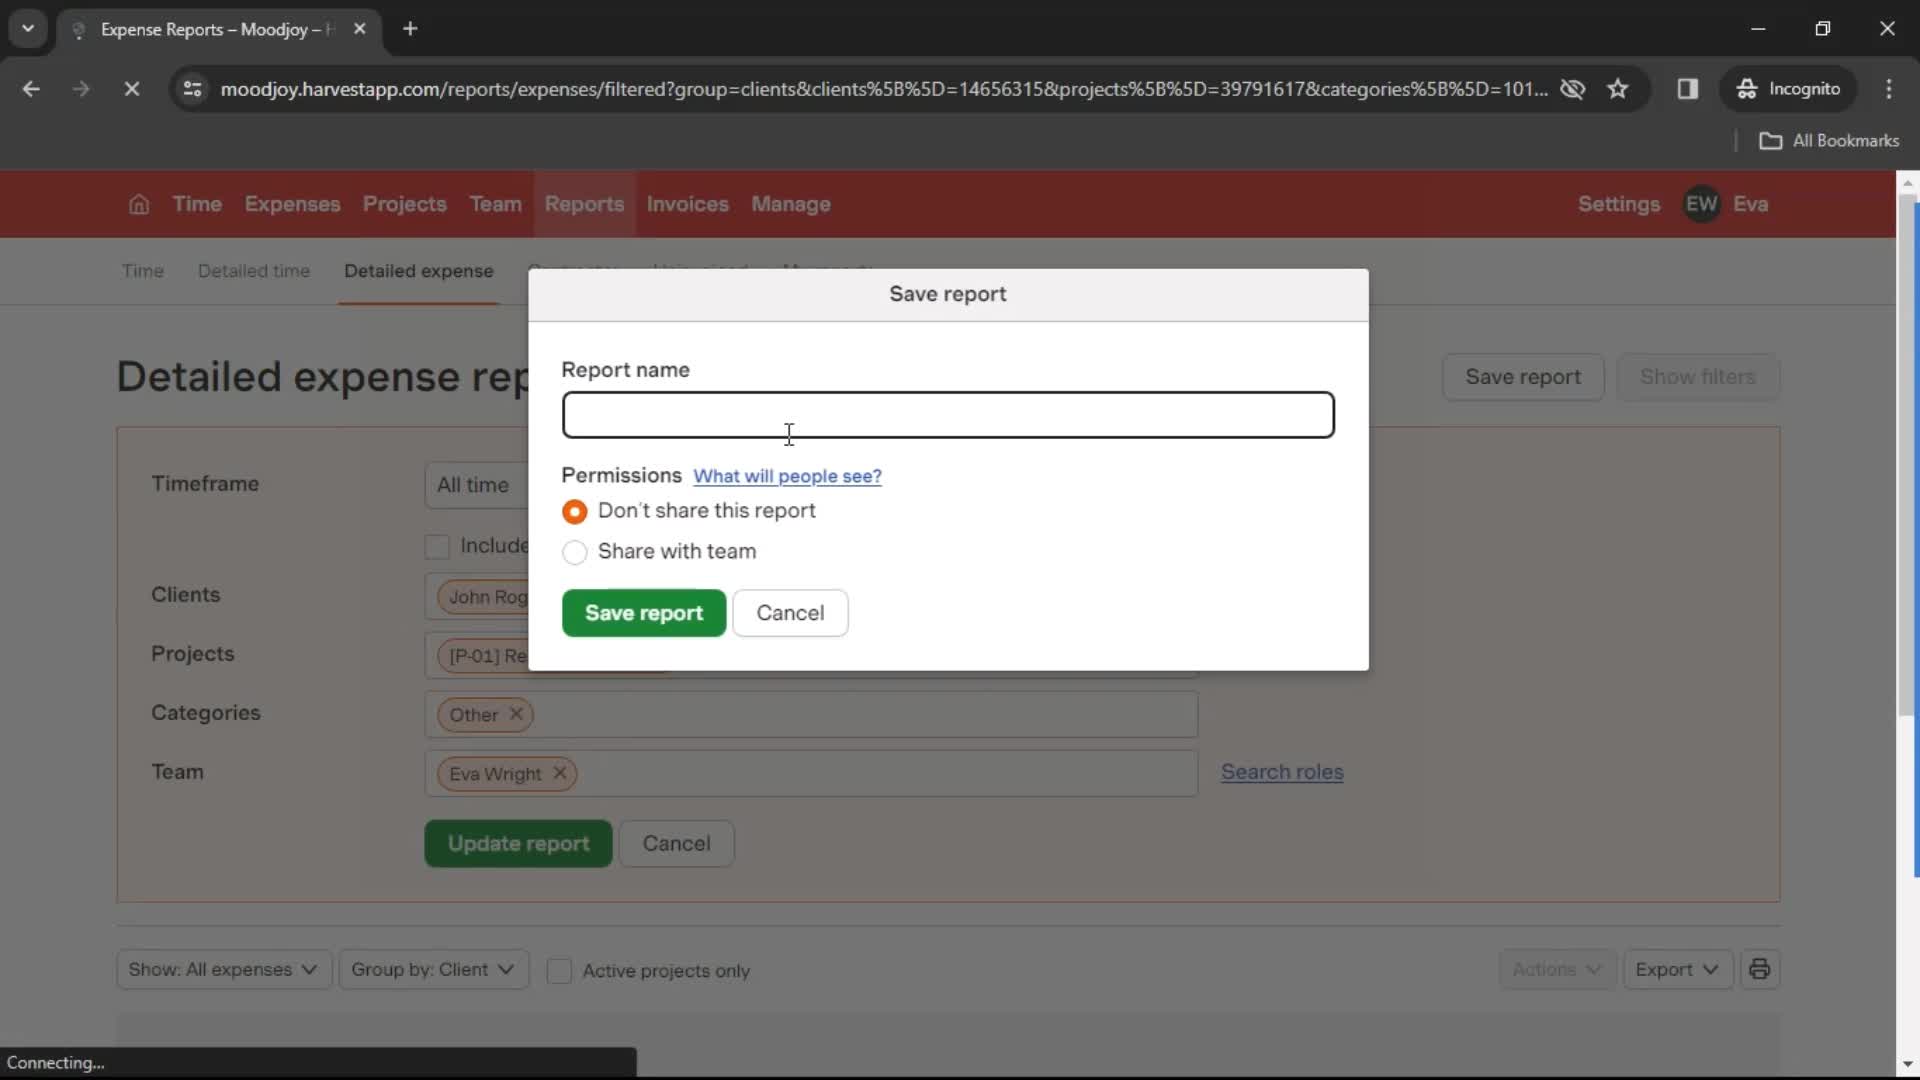The image size is (1920, 1080).
Task: Click the Settings icon
Action: (x=1618, y=204)
